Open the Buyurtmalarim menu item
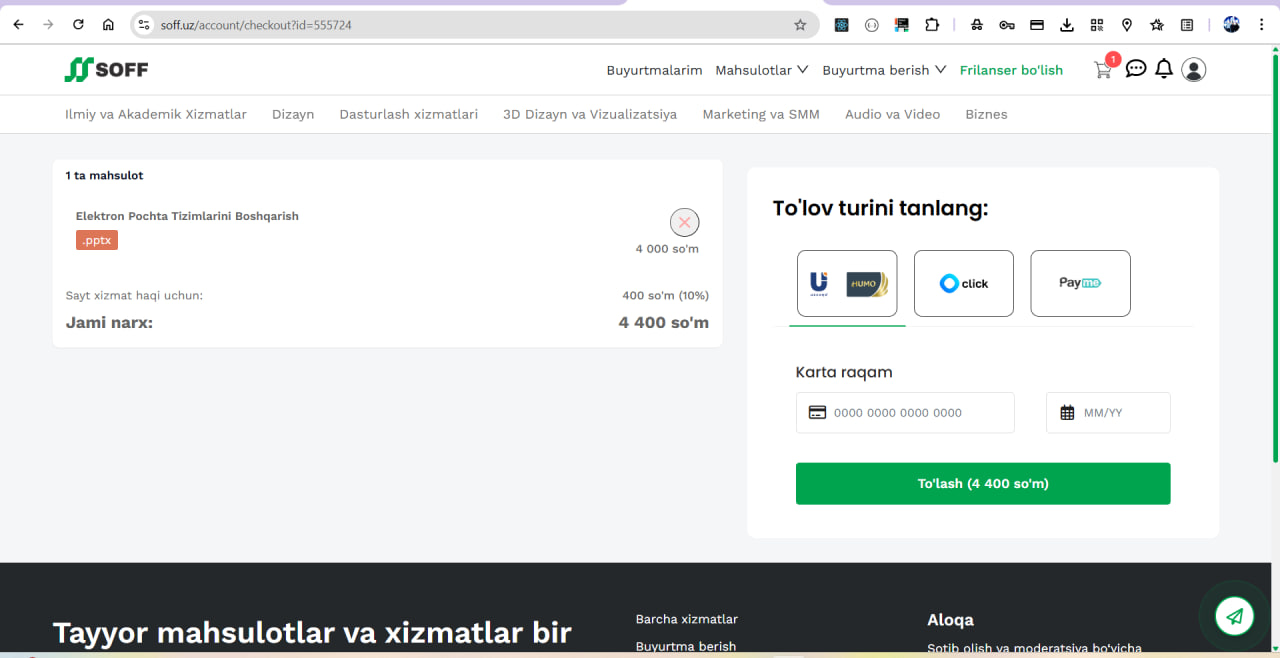Image resolution: width=1280 pixels, height=658 pixels. pos(654,70)
